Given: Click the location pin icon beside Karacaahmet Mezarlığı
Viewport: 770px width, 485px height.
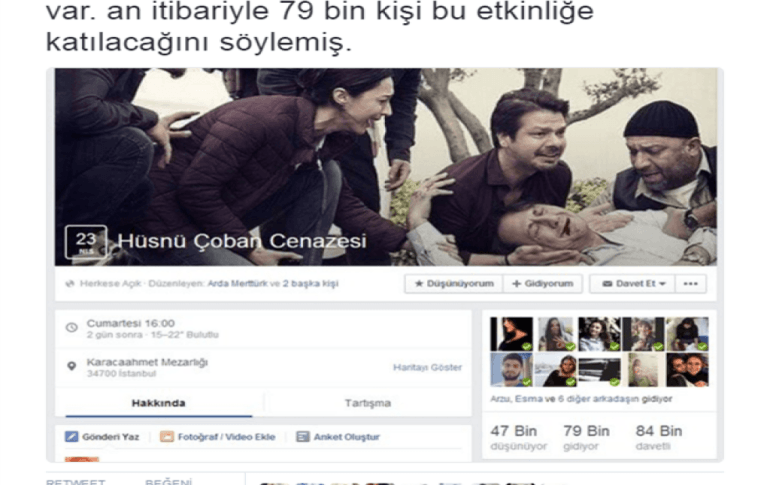Looking at the screenshot, I should [71, 366].
